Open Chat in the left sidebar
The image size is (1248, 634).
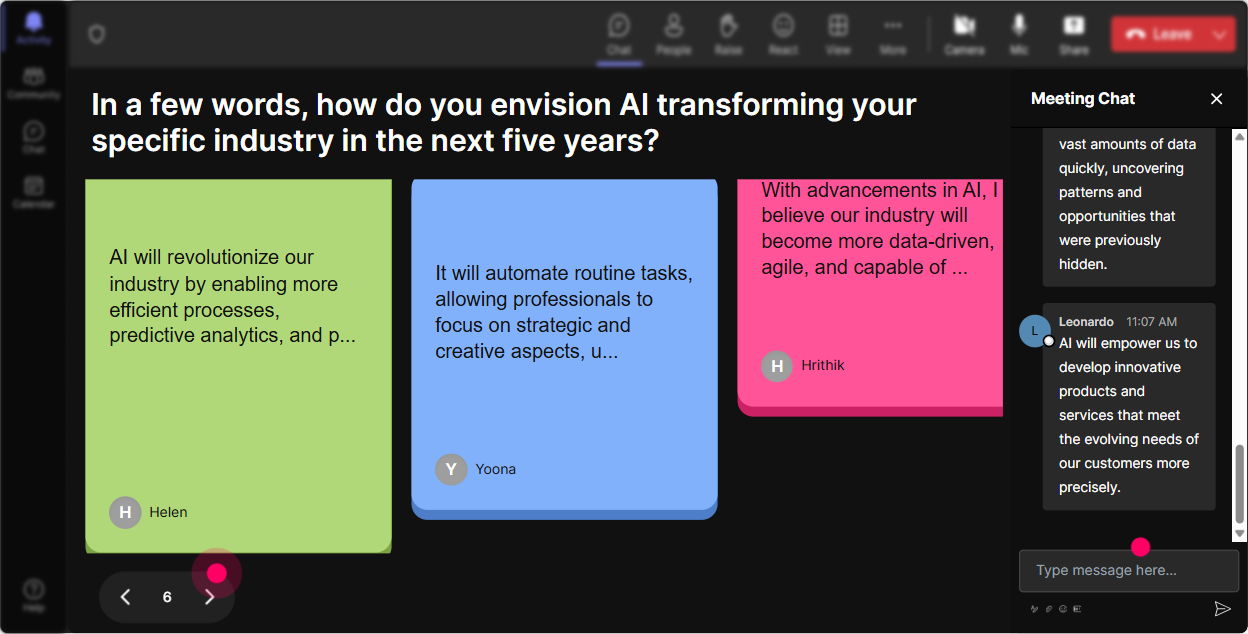point(33,137)
